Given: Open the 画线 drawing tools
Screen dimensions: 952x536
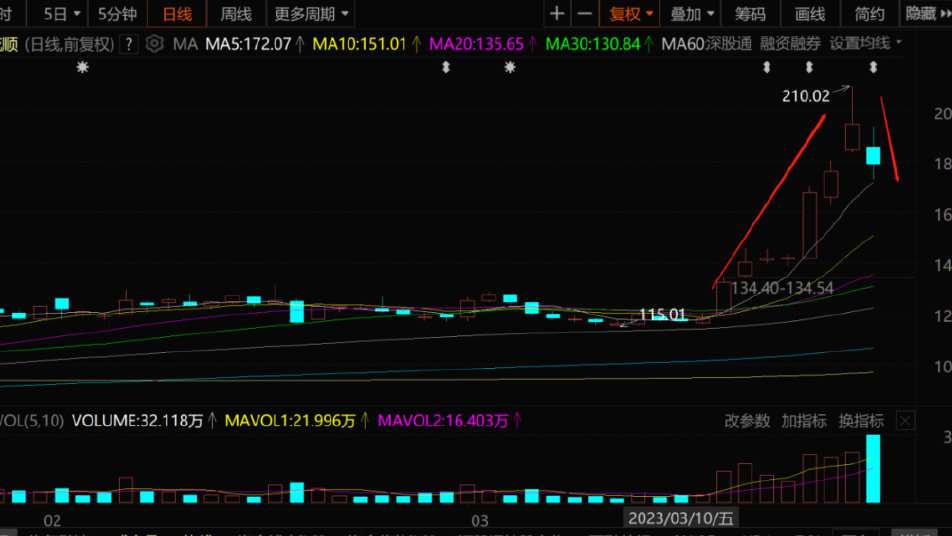Looking at the screenshot, I should pos(810,13).
